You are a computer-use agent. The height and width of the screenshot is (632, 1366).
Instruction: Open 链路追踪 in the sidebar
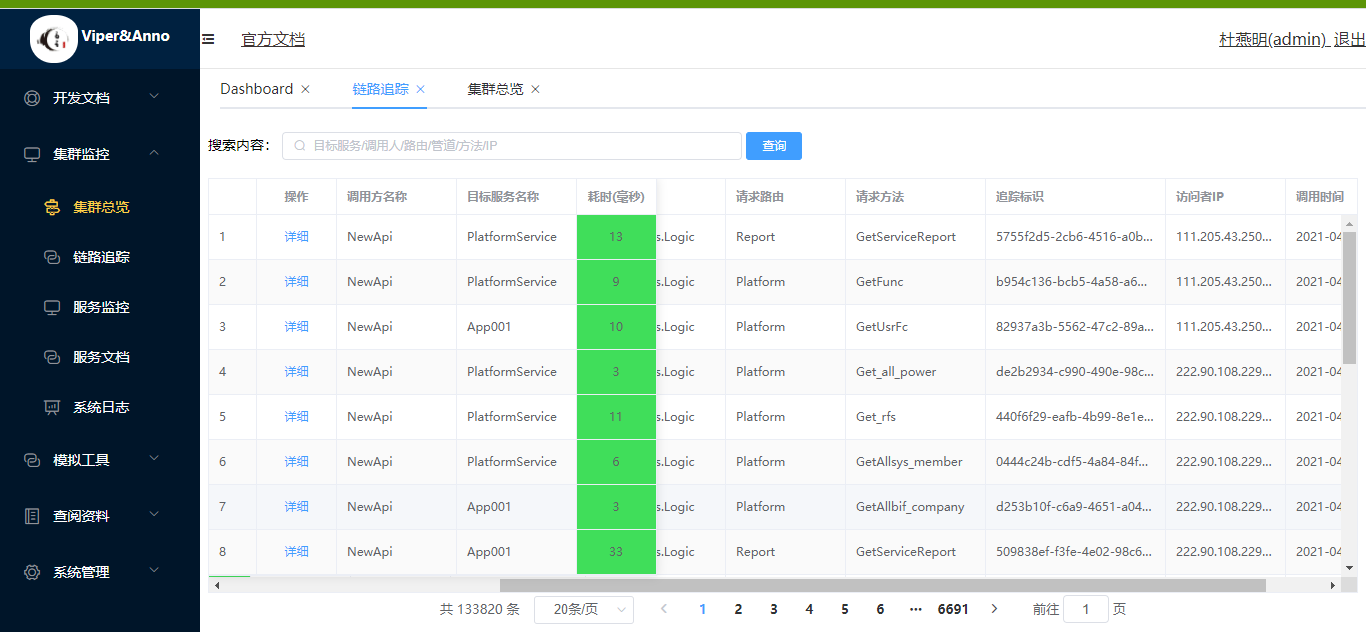click(x=100, y=257)
